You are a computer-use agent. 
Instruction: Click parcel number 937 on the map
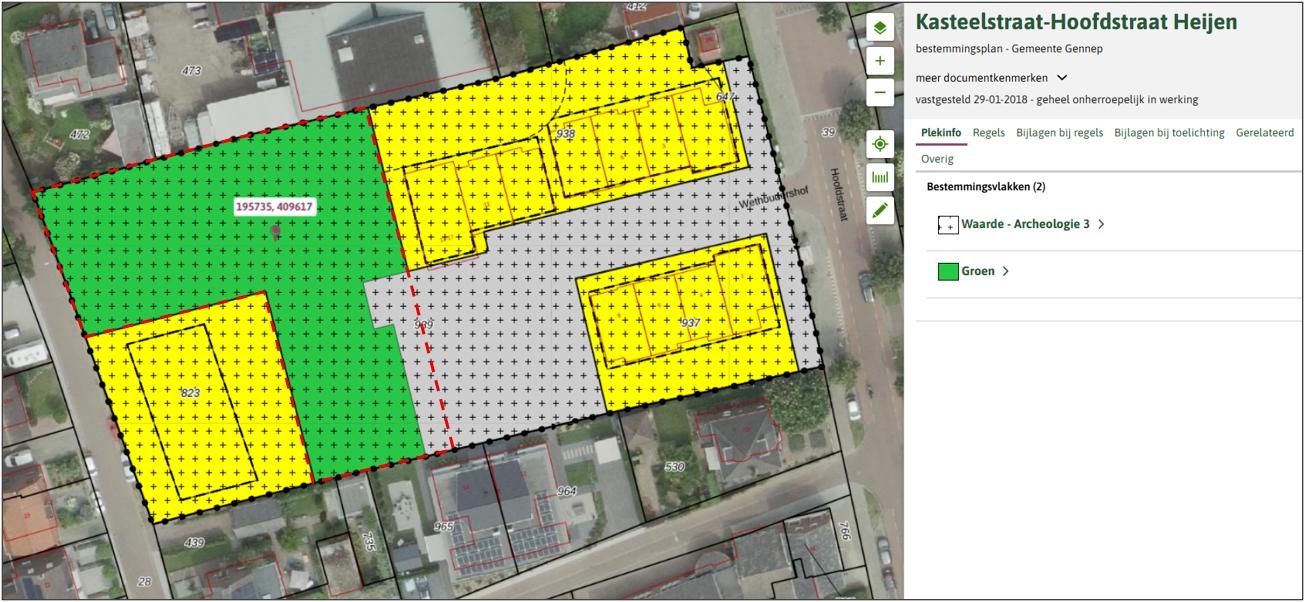tap(690, 323)
